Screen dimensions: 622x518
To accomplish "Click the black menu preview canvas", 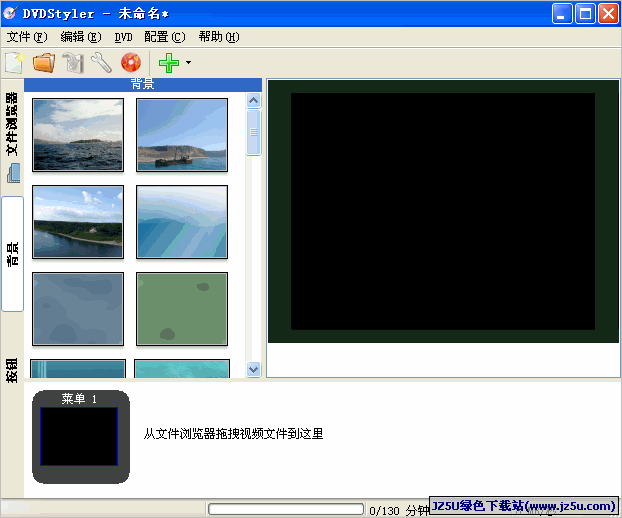I will coord(443,211).
